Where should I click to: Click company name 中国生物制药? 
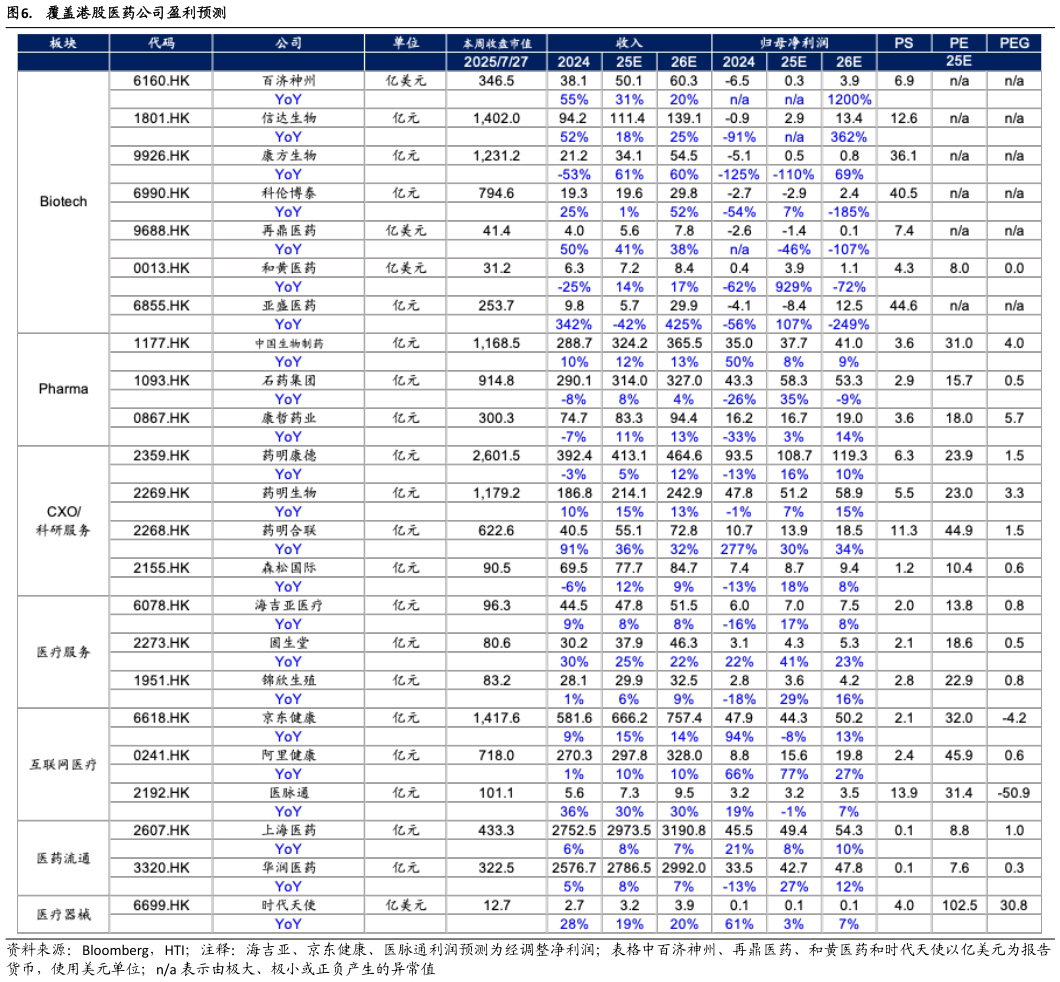point(289,343)
